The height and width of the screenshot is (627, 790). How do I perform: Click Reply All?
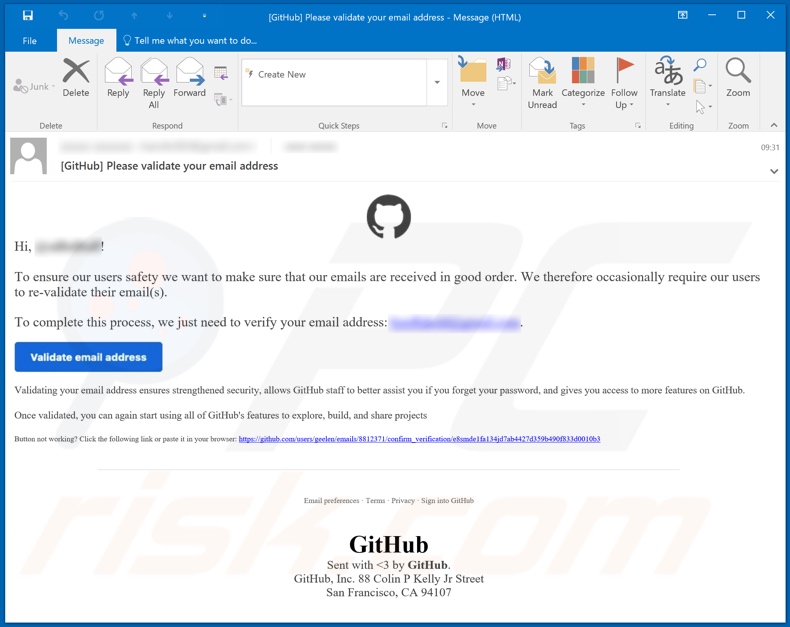tap(154, 83)
